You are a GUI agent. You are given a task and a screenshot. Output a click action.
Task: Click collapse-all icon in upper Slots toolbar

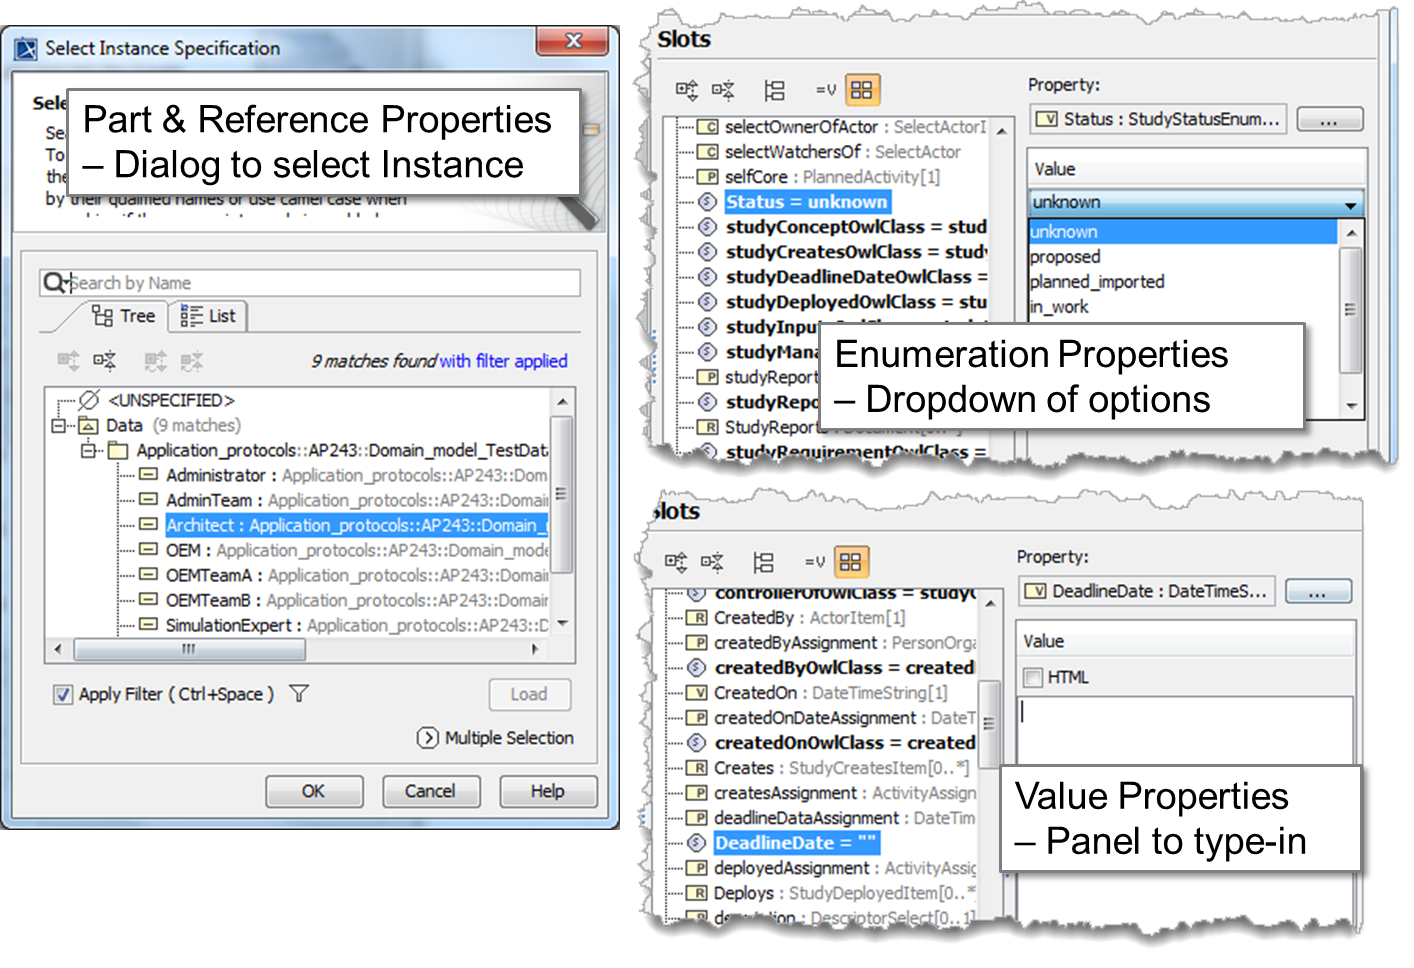pos(723,90)
